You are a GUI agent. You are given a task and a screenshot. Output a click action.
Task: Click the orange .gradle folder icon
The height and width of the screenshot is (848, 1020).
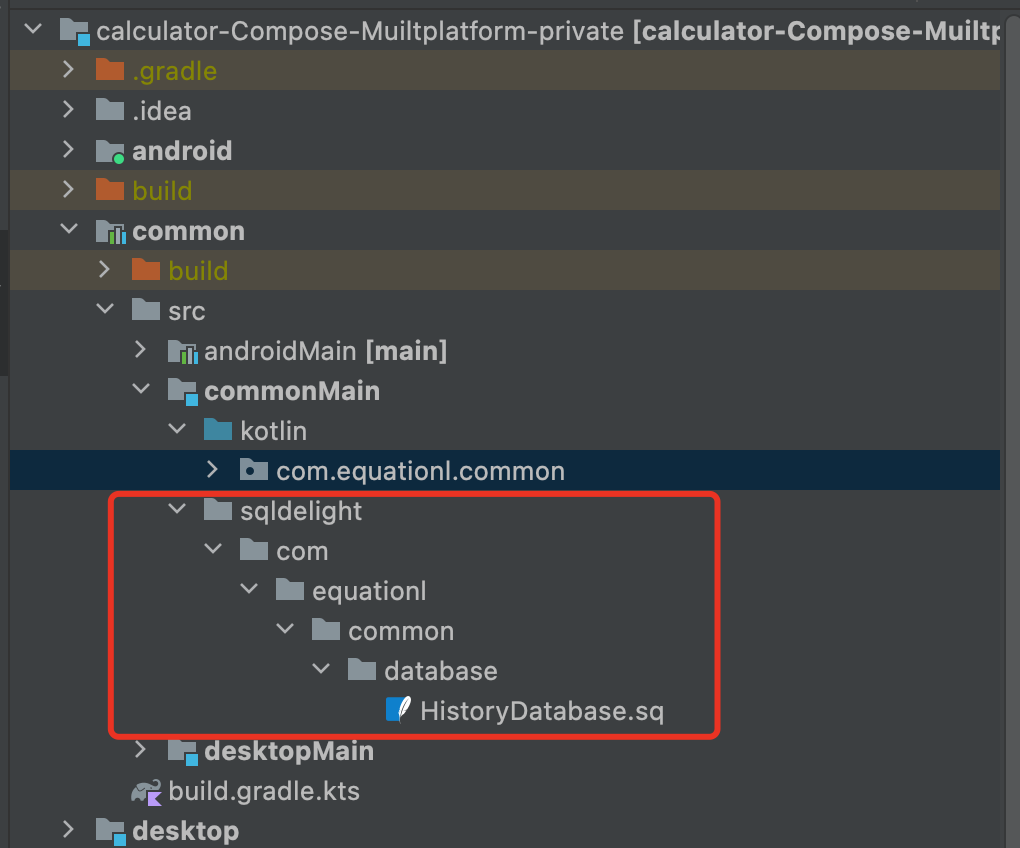[x=110, y=70]
